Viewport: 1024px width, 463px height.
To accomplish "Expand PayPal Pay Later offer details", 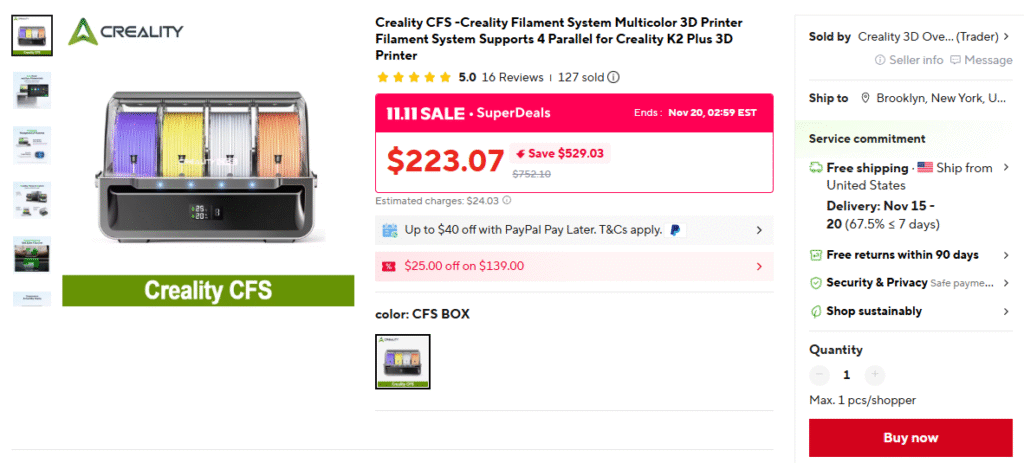I will pyautogui.click(x=759, y=230).
